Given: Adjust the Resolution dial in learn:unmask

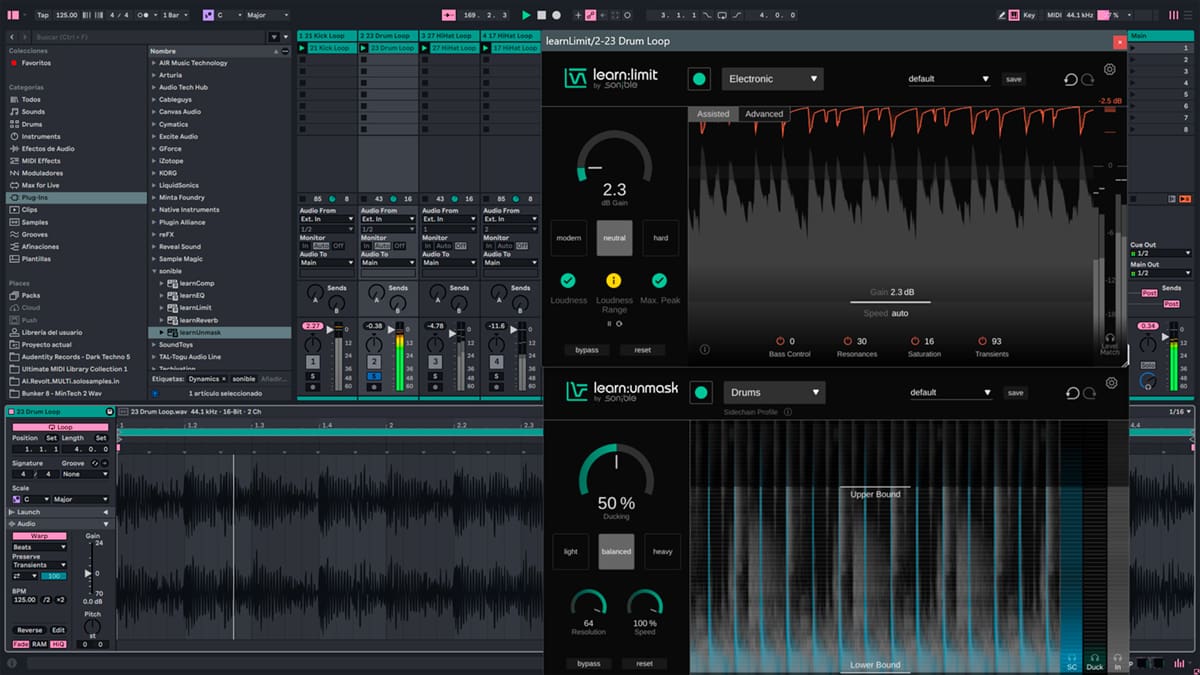Looking at the screenshot, I should [588, 604].
